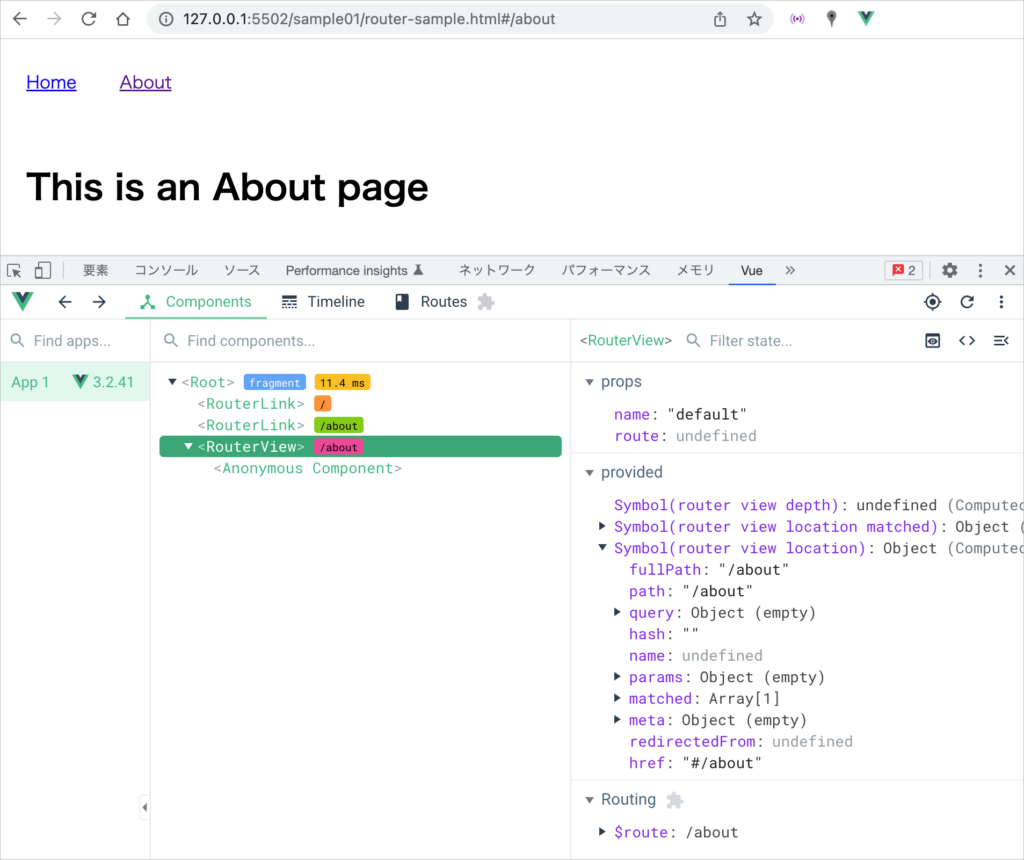Toggle the device toolbar icon
Viewport: 1024px width, 860px height.
[43, 270]
